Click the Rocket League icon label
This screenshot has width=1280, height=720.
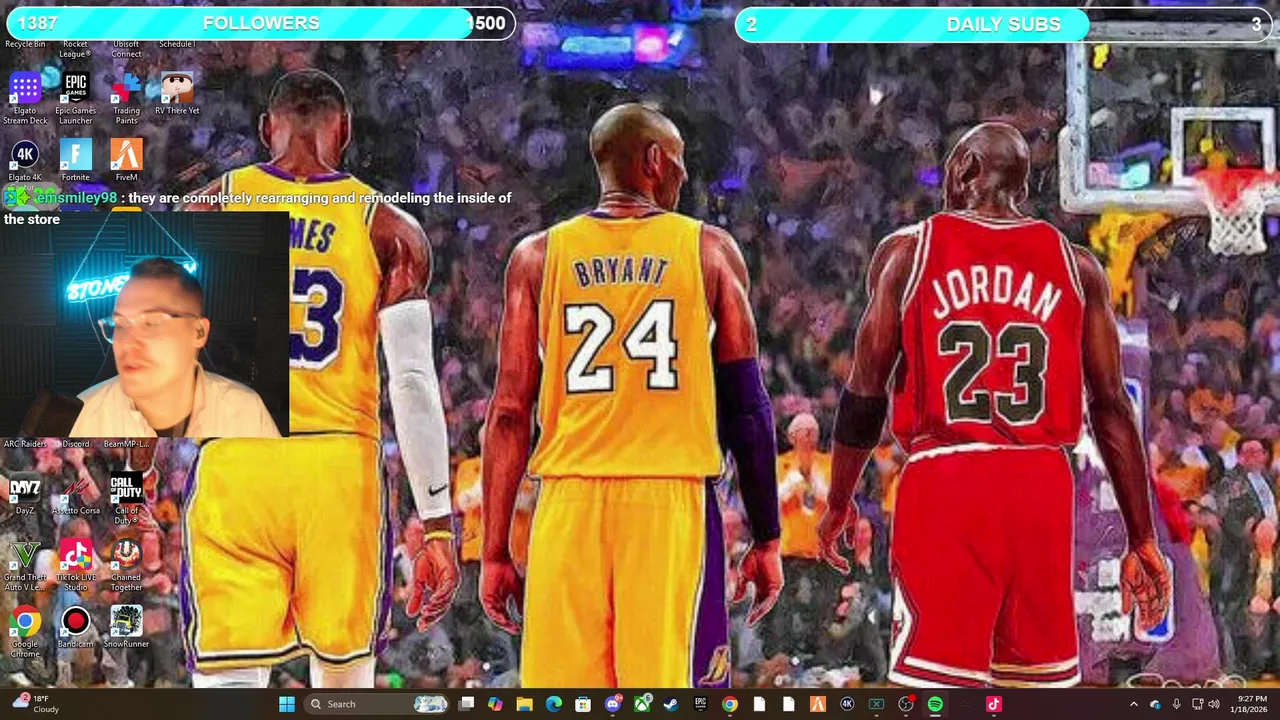tap(75, 49)
